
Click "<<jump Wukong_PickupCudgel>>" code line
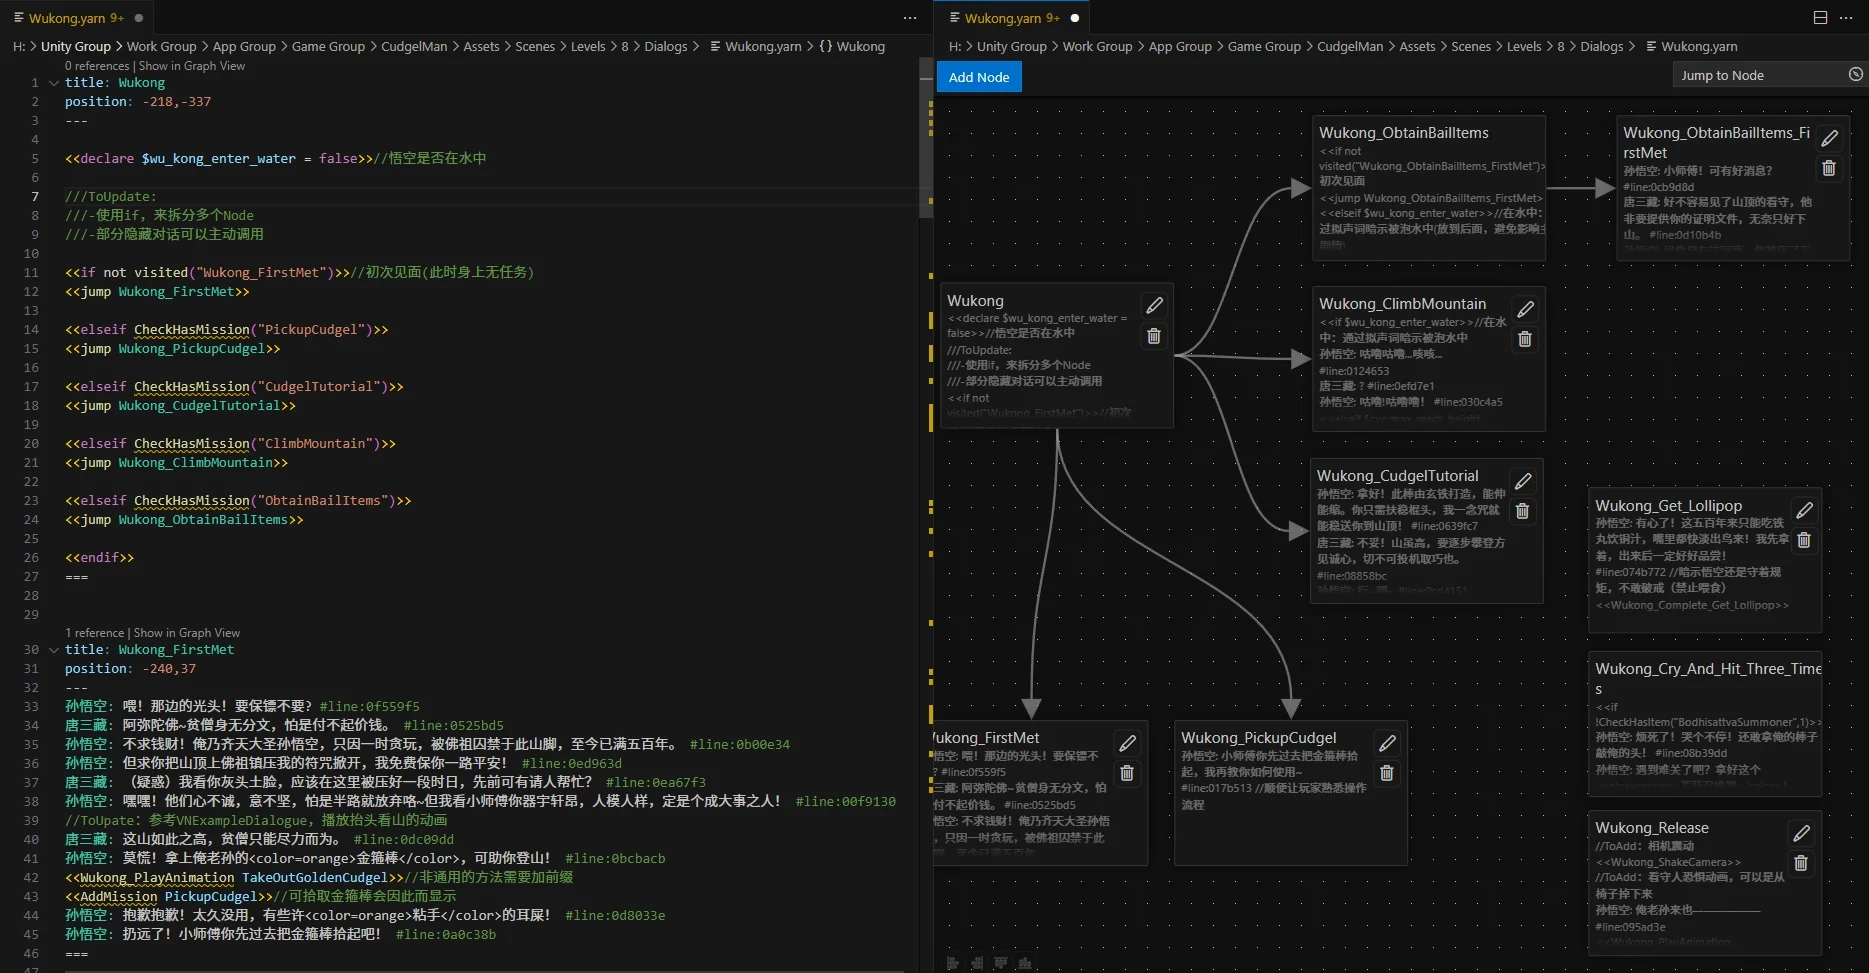coord(172,349)
